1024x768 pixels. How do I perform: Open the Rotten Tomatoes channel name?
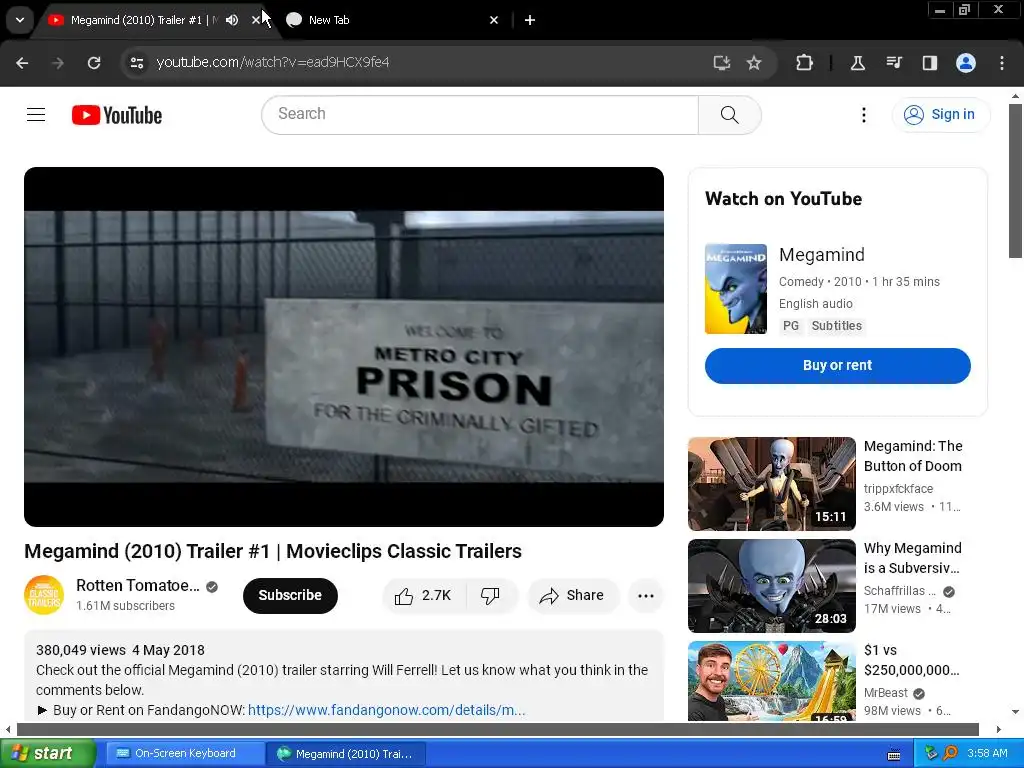point(138,585)
